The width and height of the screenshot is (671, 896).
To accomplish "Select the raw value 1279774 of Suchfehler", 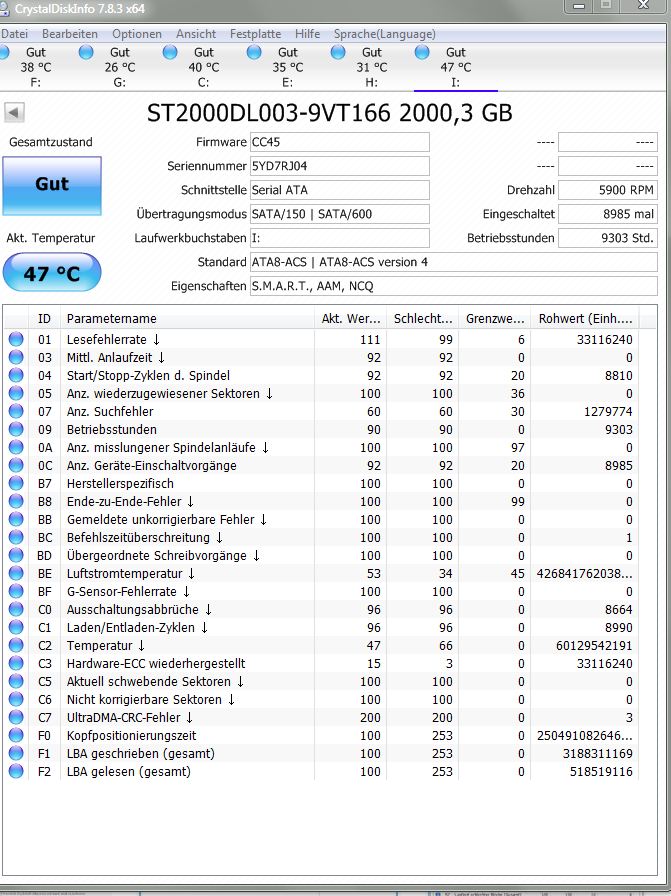I will [x=608, y=411].
